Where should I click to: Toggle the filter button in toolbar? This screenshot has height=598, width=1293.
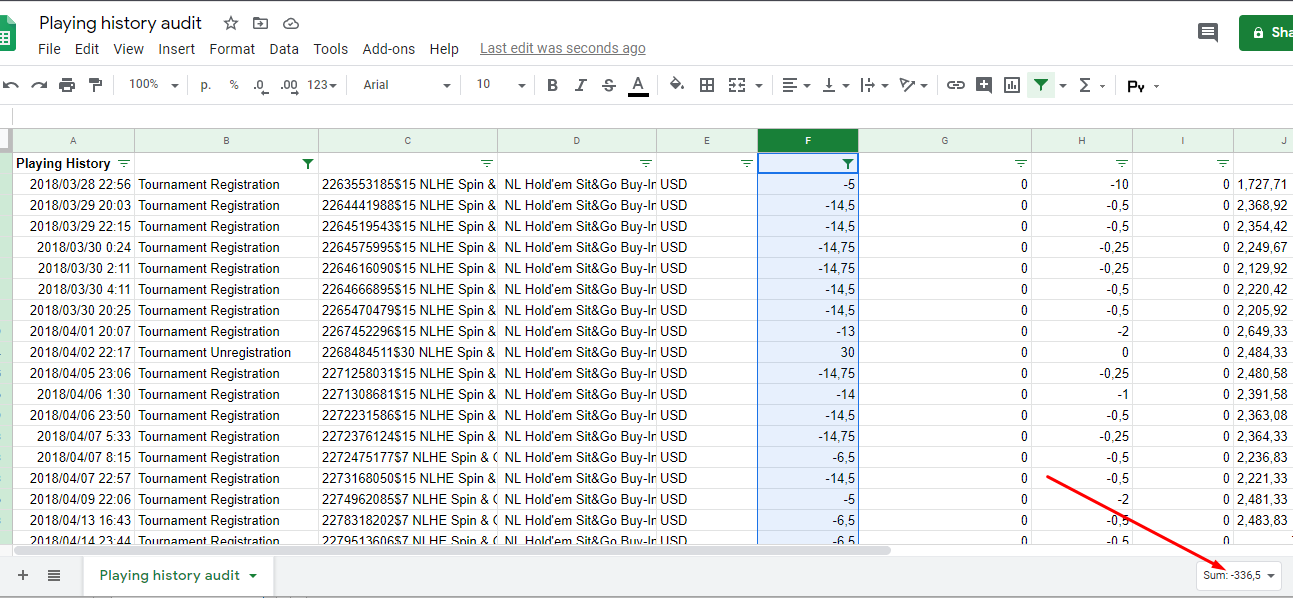coord(1041,85)
